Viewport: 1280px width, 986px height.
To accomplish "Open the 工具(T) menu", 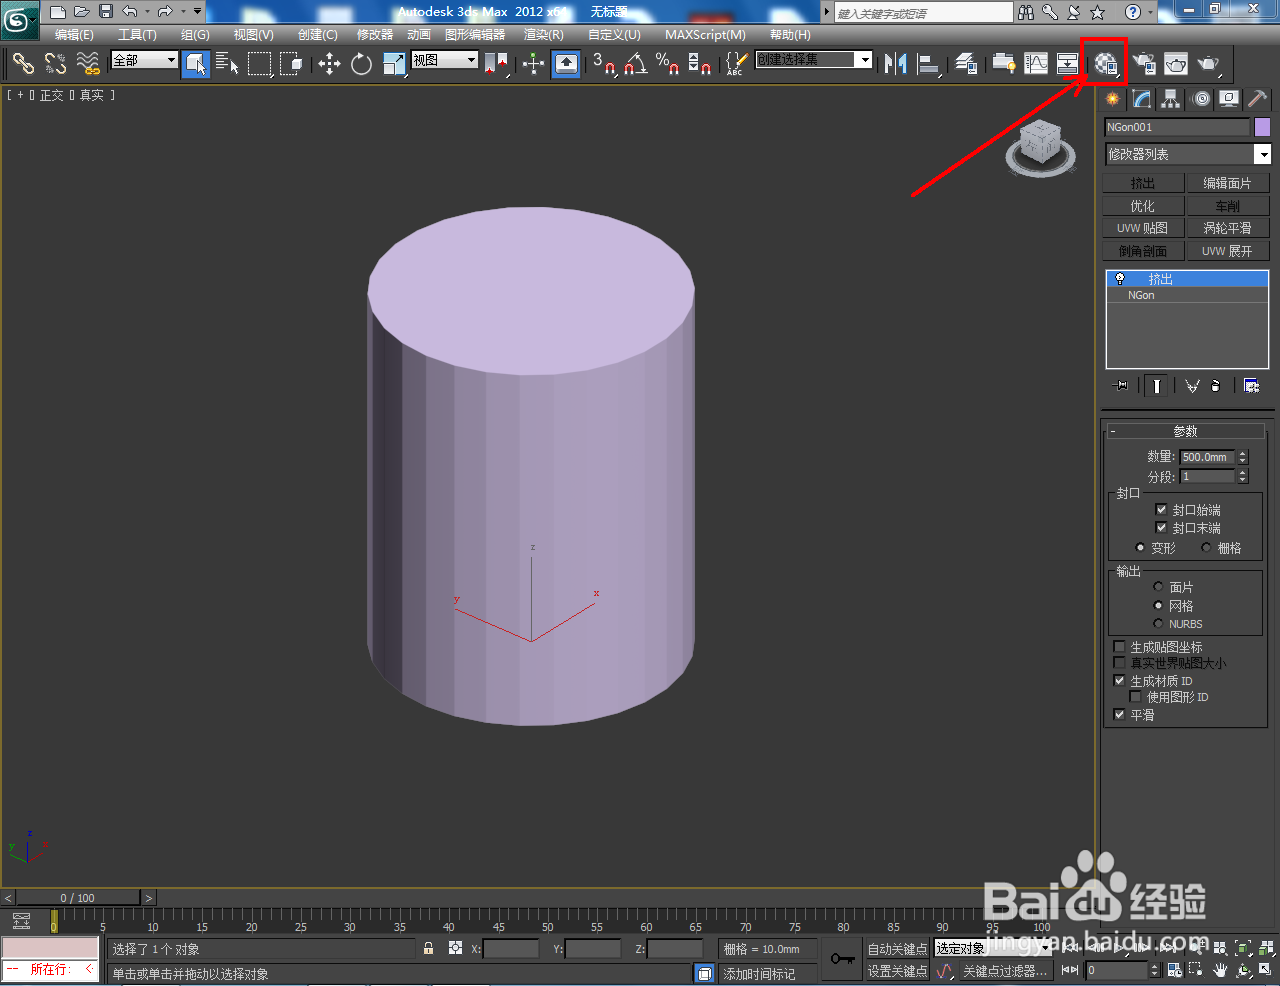I will pos(137,35).
